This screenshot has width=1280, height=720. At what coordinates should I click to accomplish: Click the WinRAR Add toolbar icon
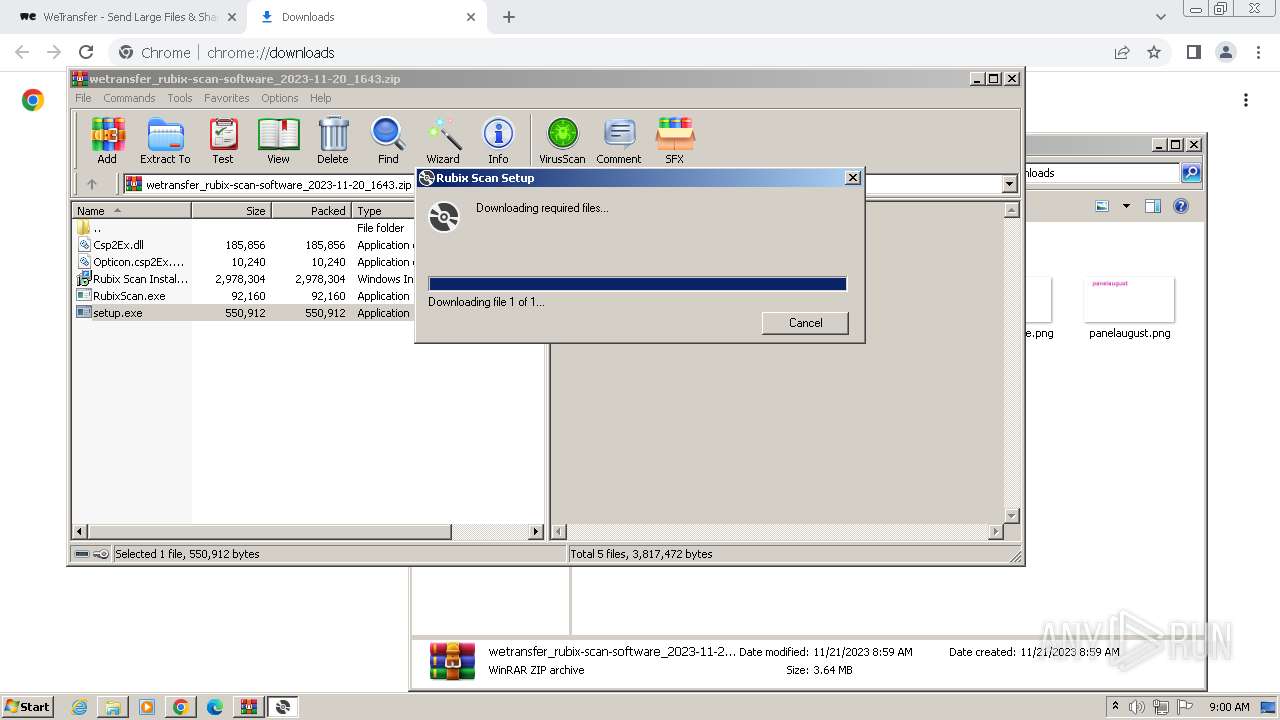tap(107, 141)
